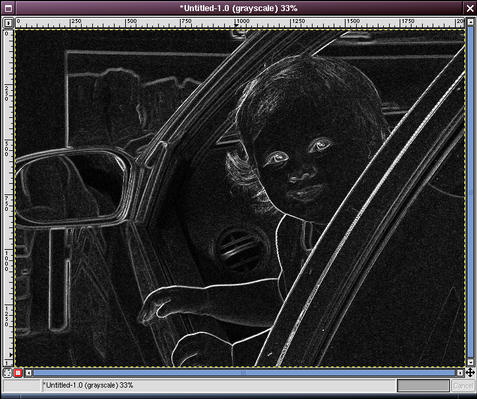This screenshot has height=399, width=477.
Task: Click the disabled Cancel button in status bar
Action: (x=462, y=386)
